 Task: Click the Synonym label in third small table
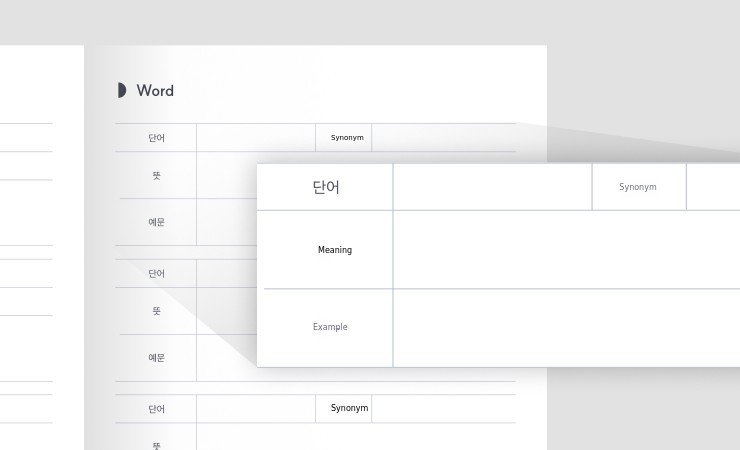pyautogui.click(x=349, y=408)
